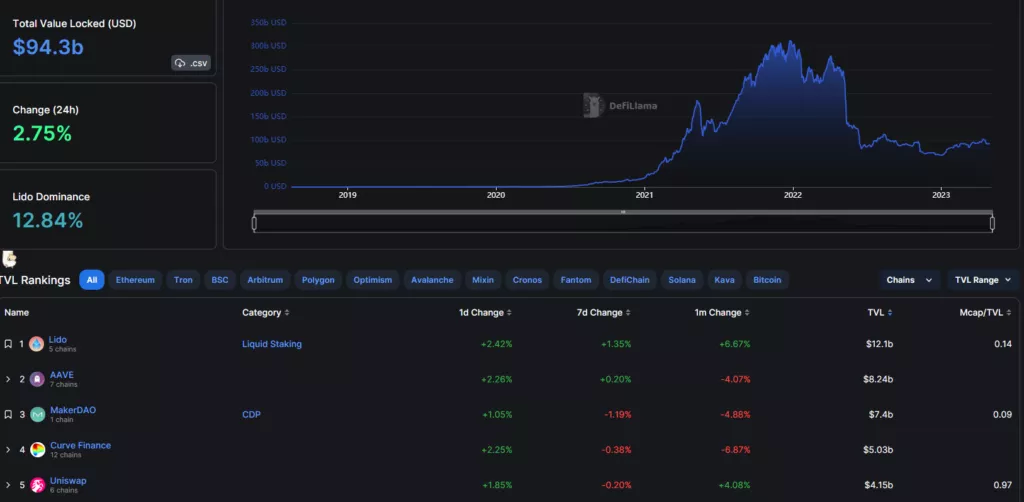The image size is (1024, 502).
Task: Filter rankings by Polygon
Action: pos(318,280)
